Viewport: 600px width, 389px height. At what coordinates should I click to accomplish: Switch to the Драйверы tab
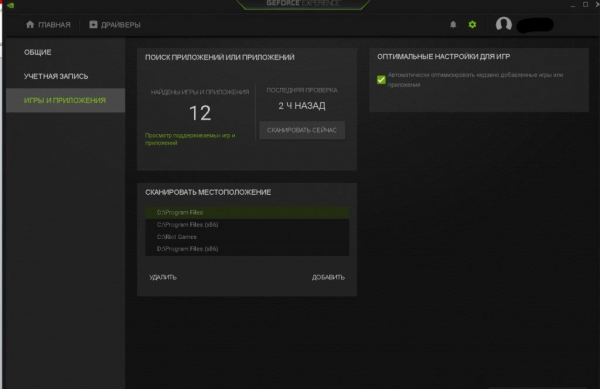(x=115, y=25)
